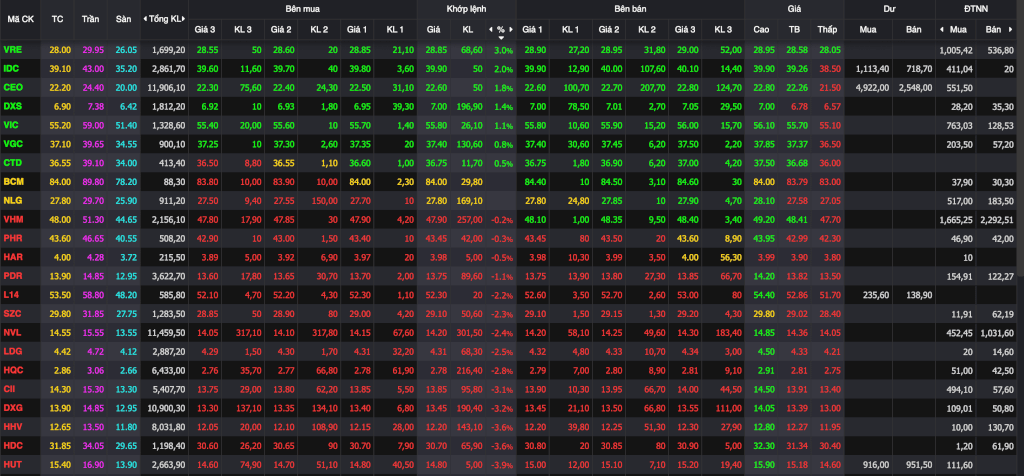Open the NVL stock symbol
Image resolution: width=1024 pixels, height=476 pixels.
click(x=12, y=332)
